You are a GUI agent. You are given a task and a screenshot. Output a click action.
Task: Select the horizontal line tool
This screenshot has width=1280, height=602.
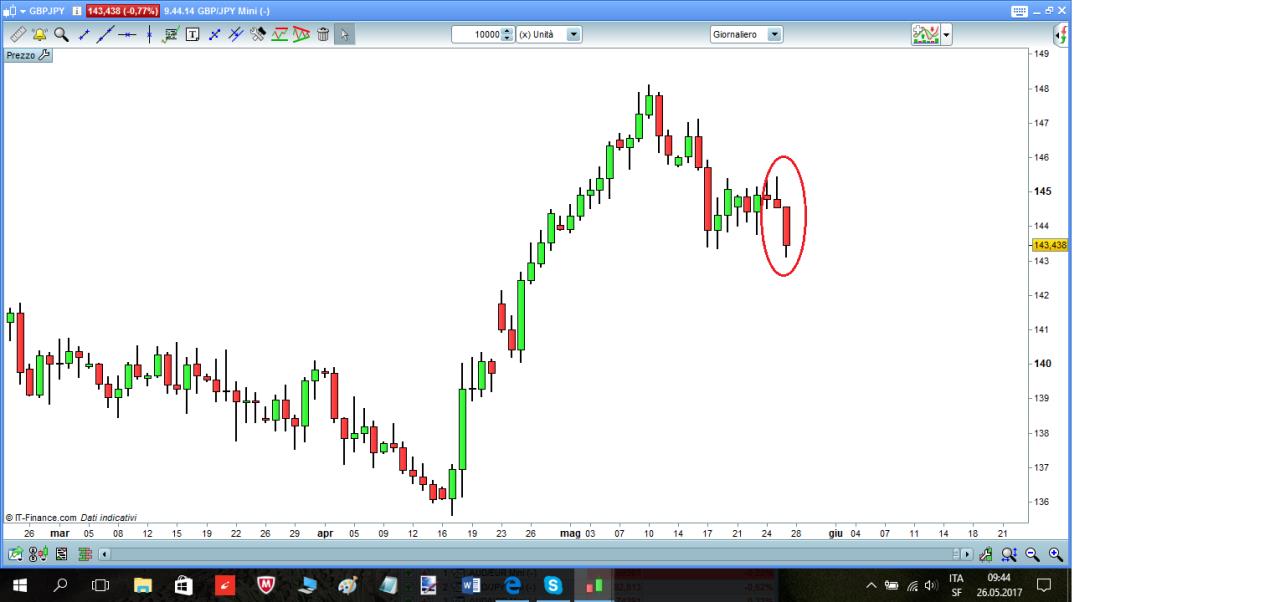click(x=127, y=34)
